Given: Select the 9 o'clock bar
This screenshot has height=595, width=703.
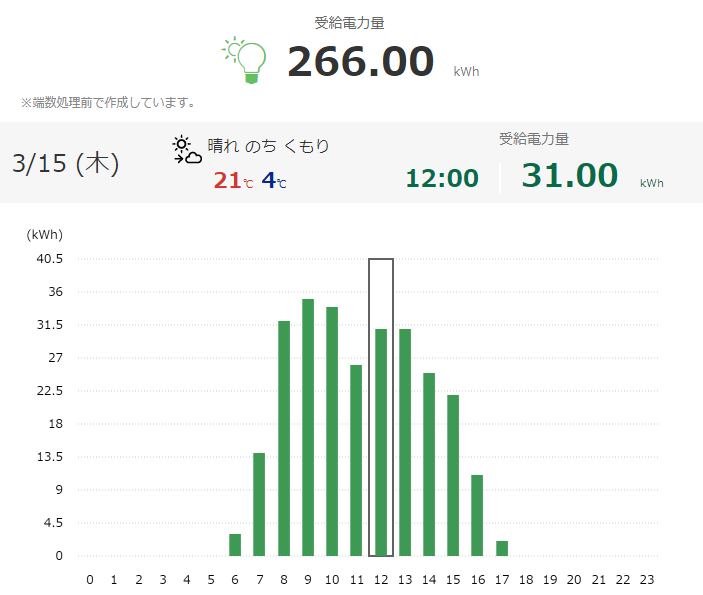Looking at the screenshot, I should tap(308, 427).
